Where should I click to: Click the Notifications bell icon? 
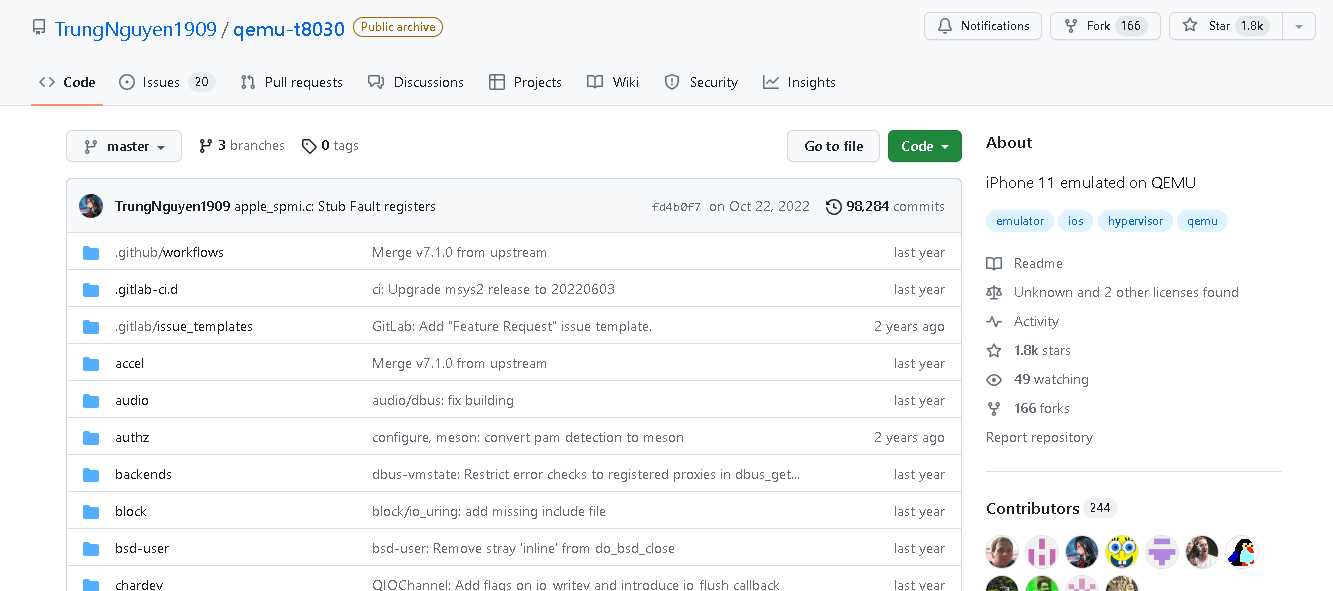pyautogui.click(x=945, y=26)
